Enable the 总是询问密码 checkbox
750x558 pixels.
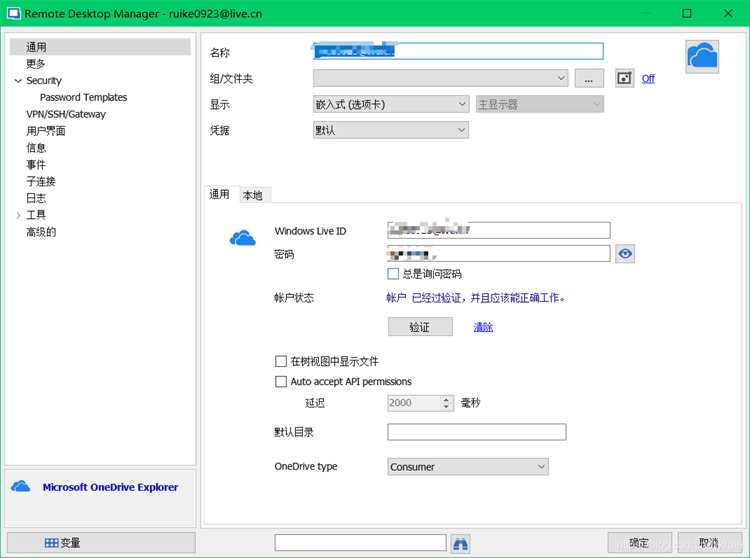coord(393,274)
